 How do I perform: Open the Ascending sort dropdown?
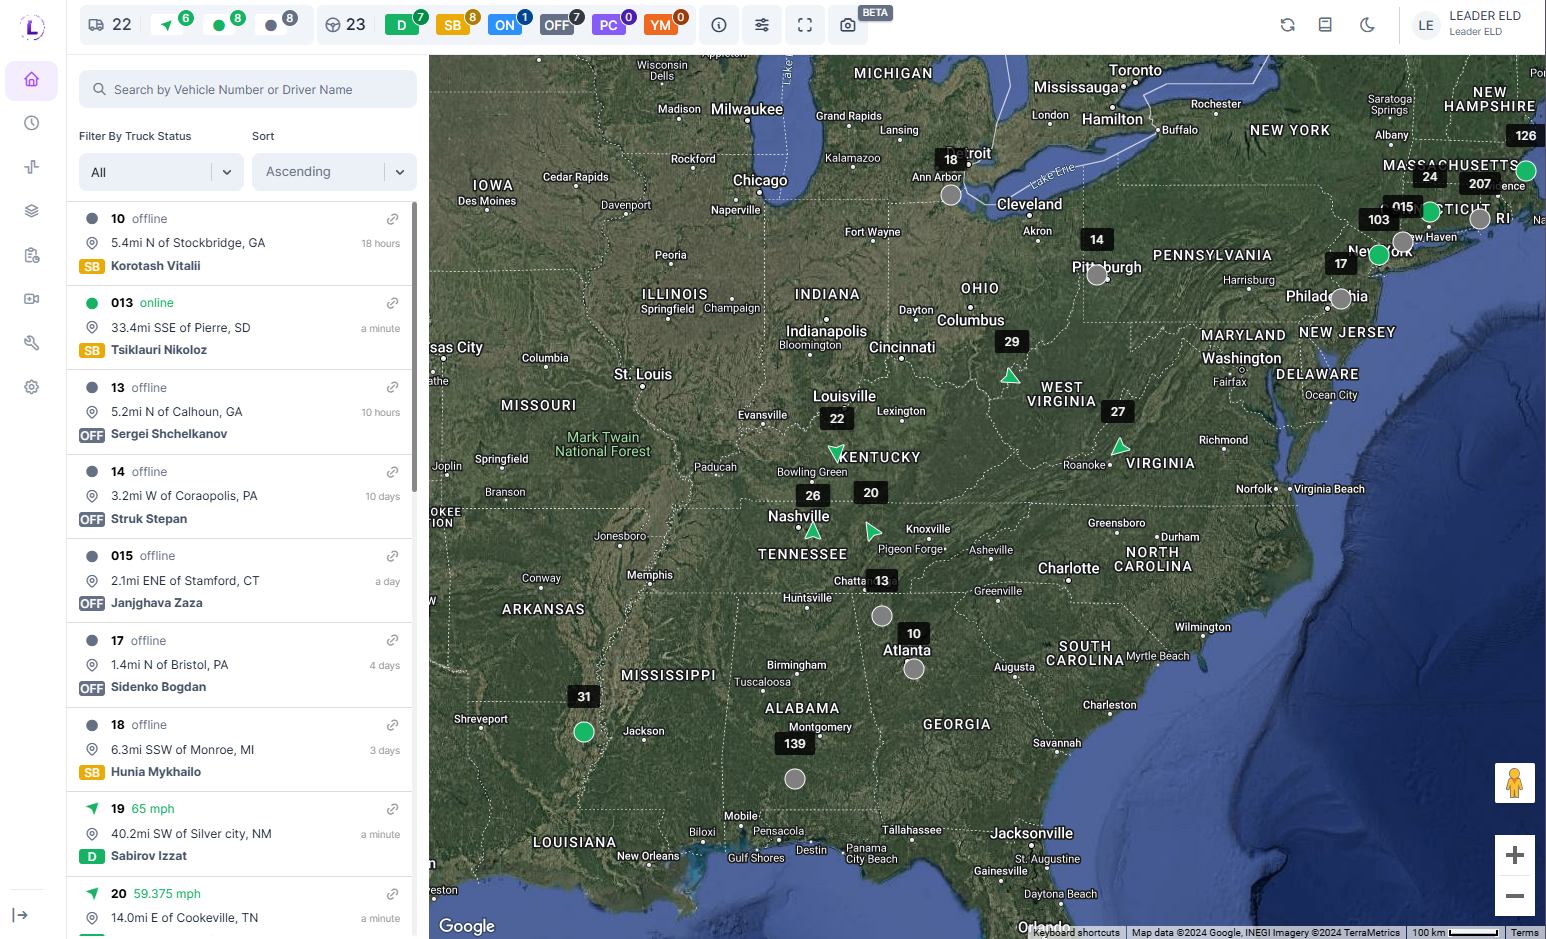click(x=334, y=172)
